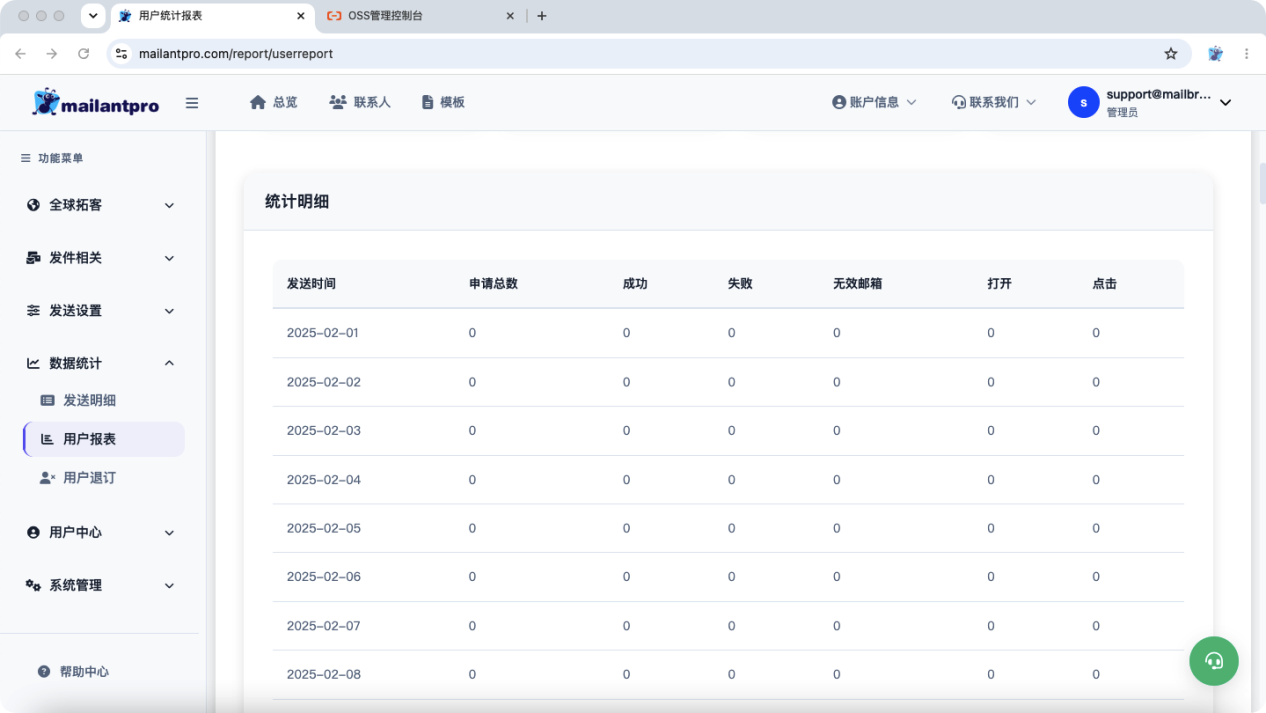Click the globe icon for 全球拓客

(x=33, y=205)
